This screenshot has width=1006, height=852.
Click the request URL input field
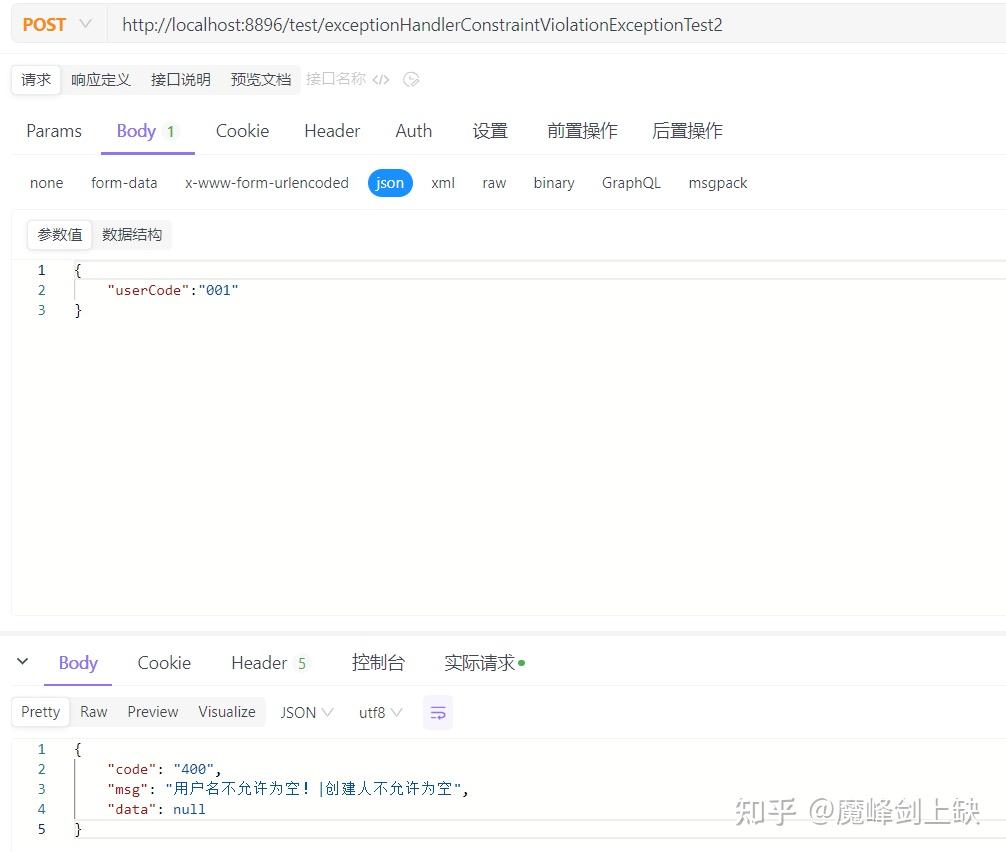(420, 25)
